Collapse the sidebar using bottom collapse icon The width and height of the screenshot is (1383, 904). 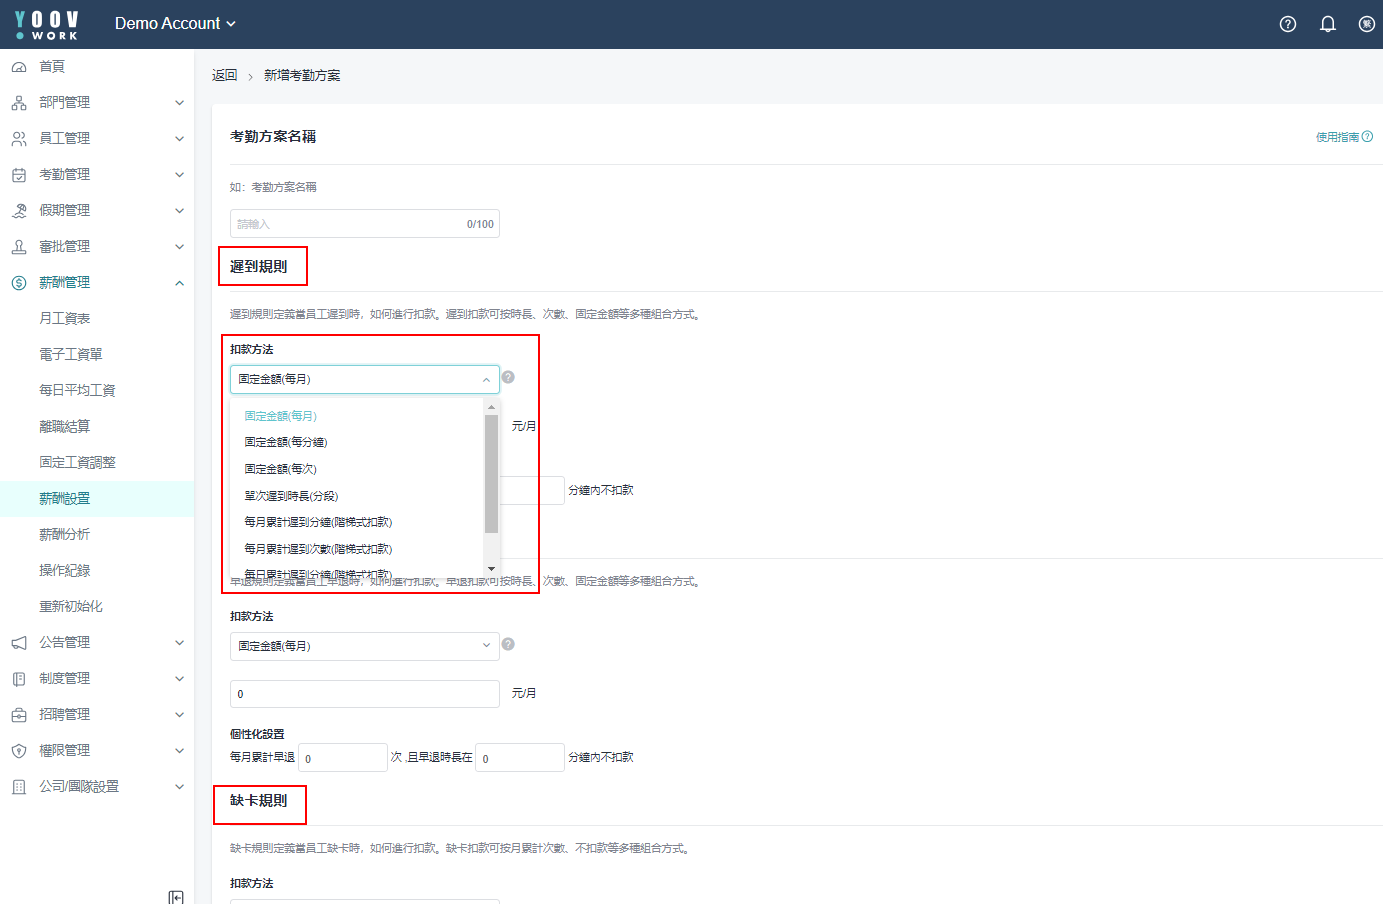[x=176, y=897]
